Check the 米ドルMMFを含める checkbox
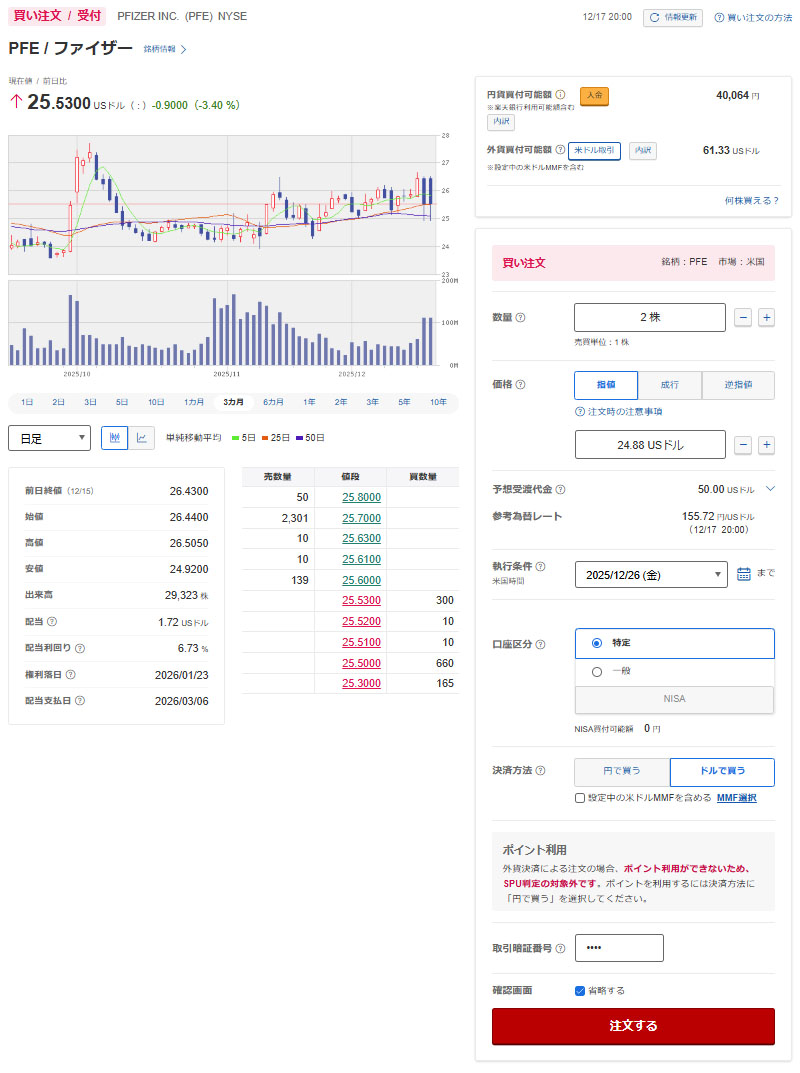Viewport: 800px width, 1073px height. [x=580, y=798]
